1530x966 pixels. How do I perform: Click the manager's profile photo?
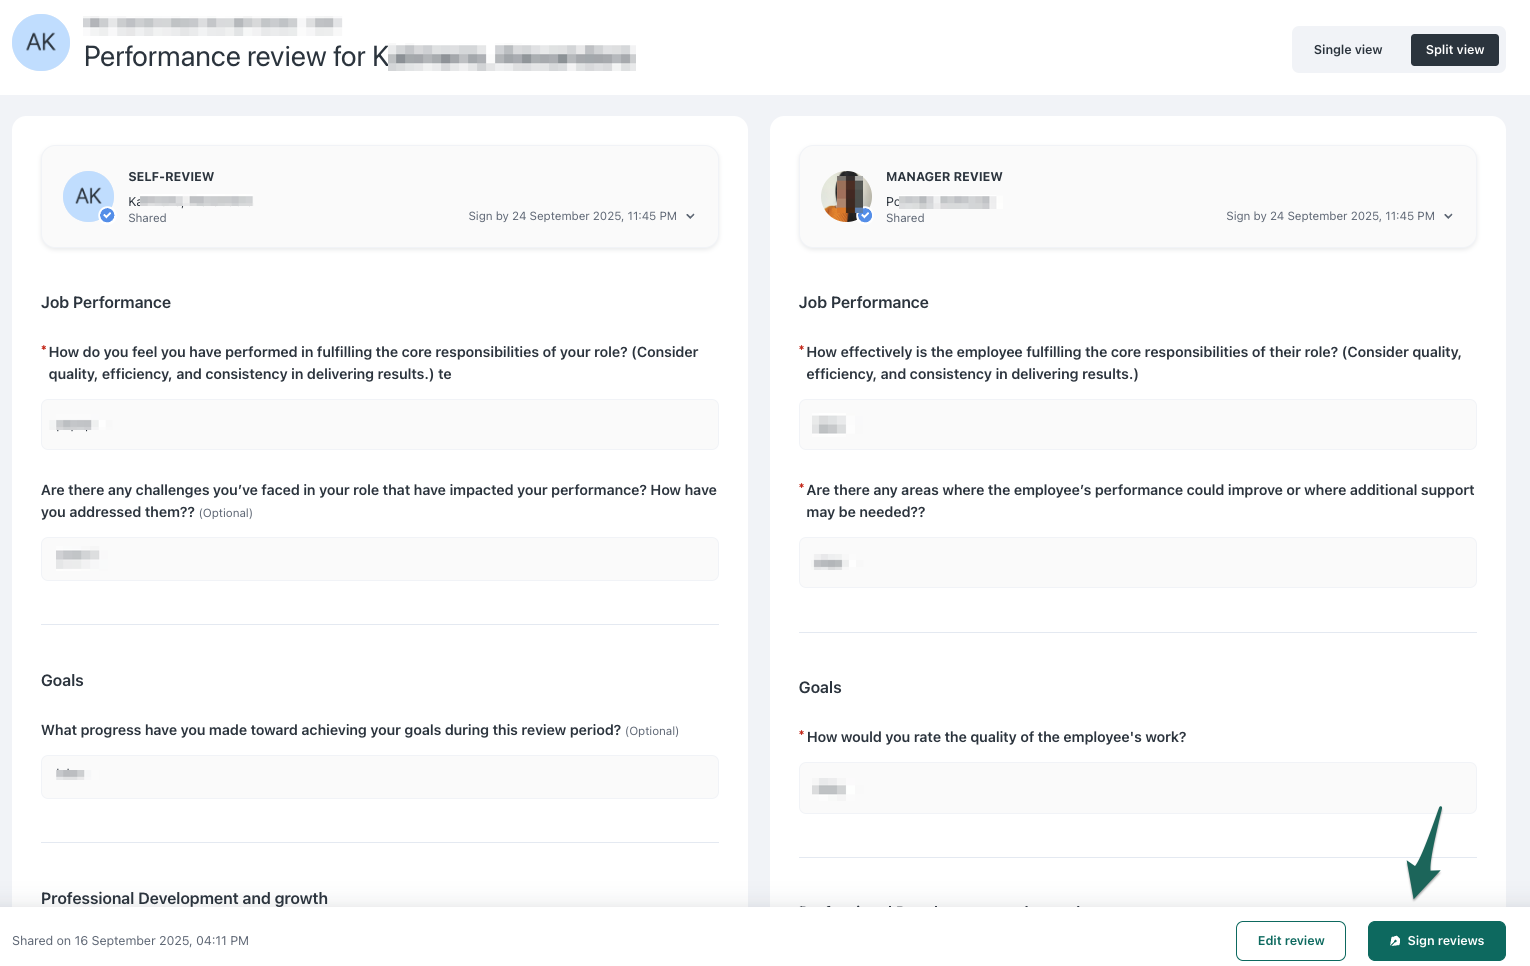click(846, 196)
